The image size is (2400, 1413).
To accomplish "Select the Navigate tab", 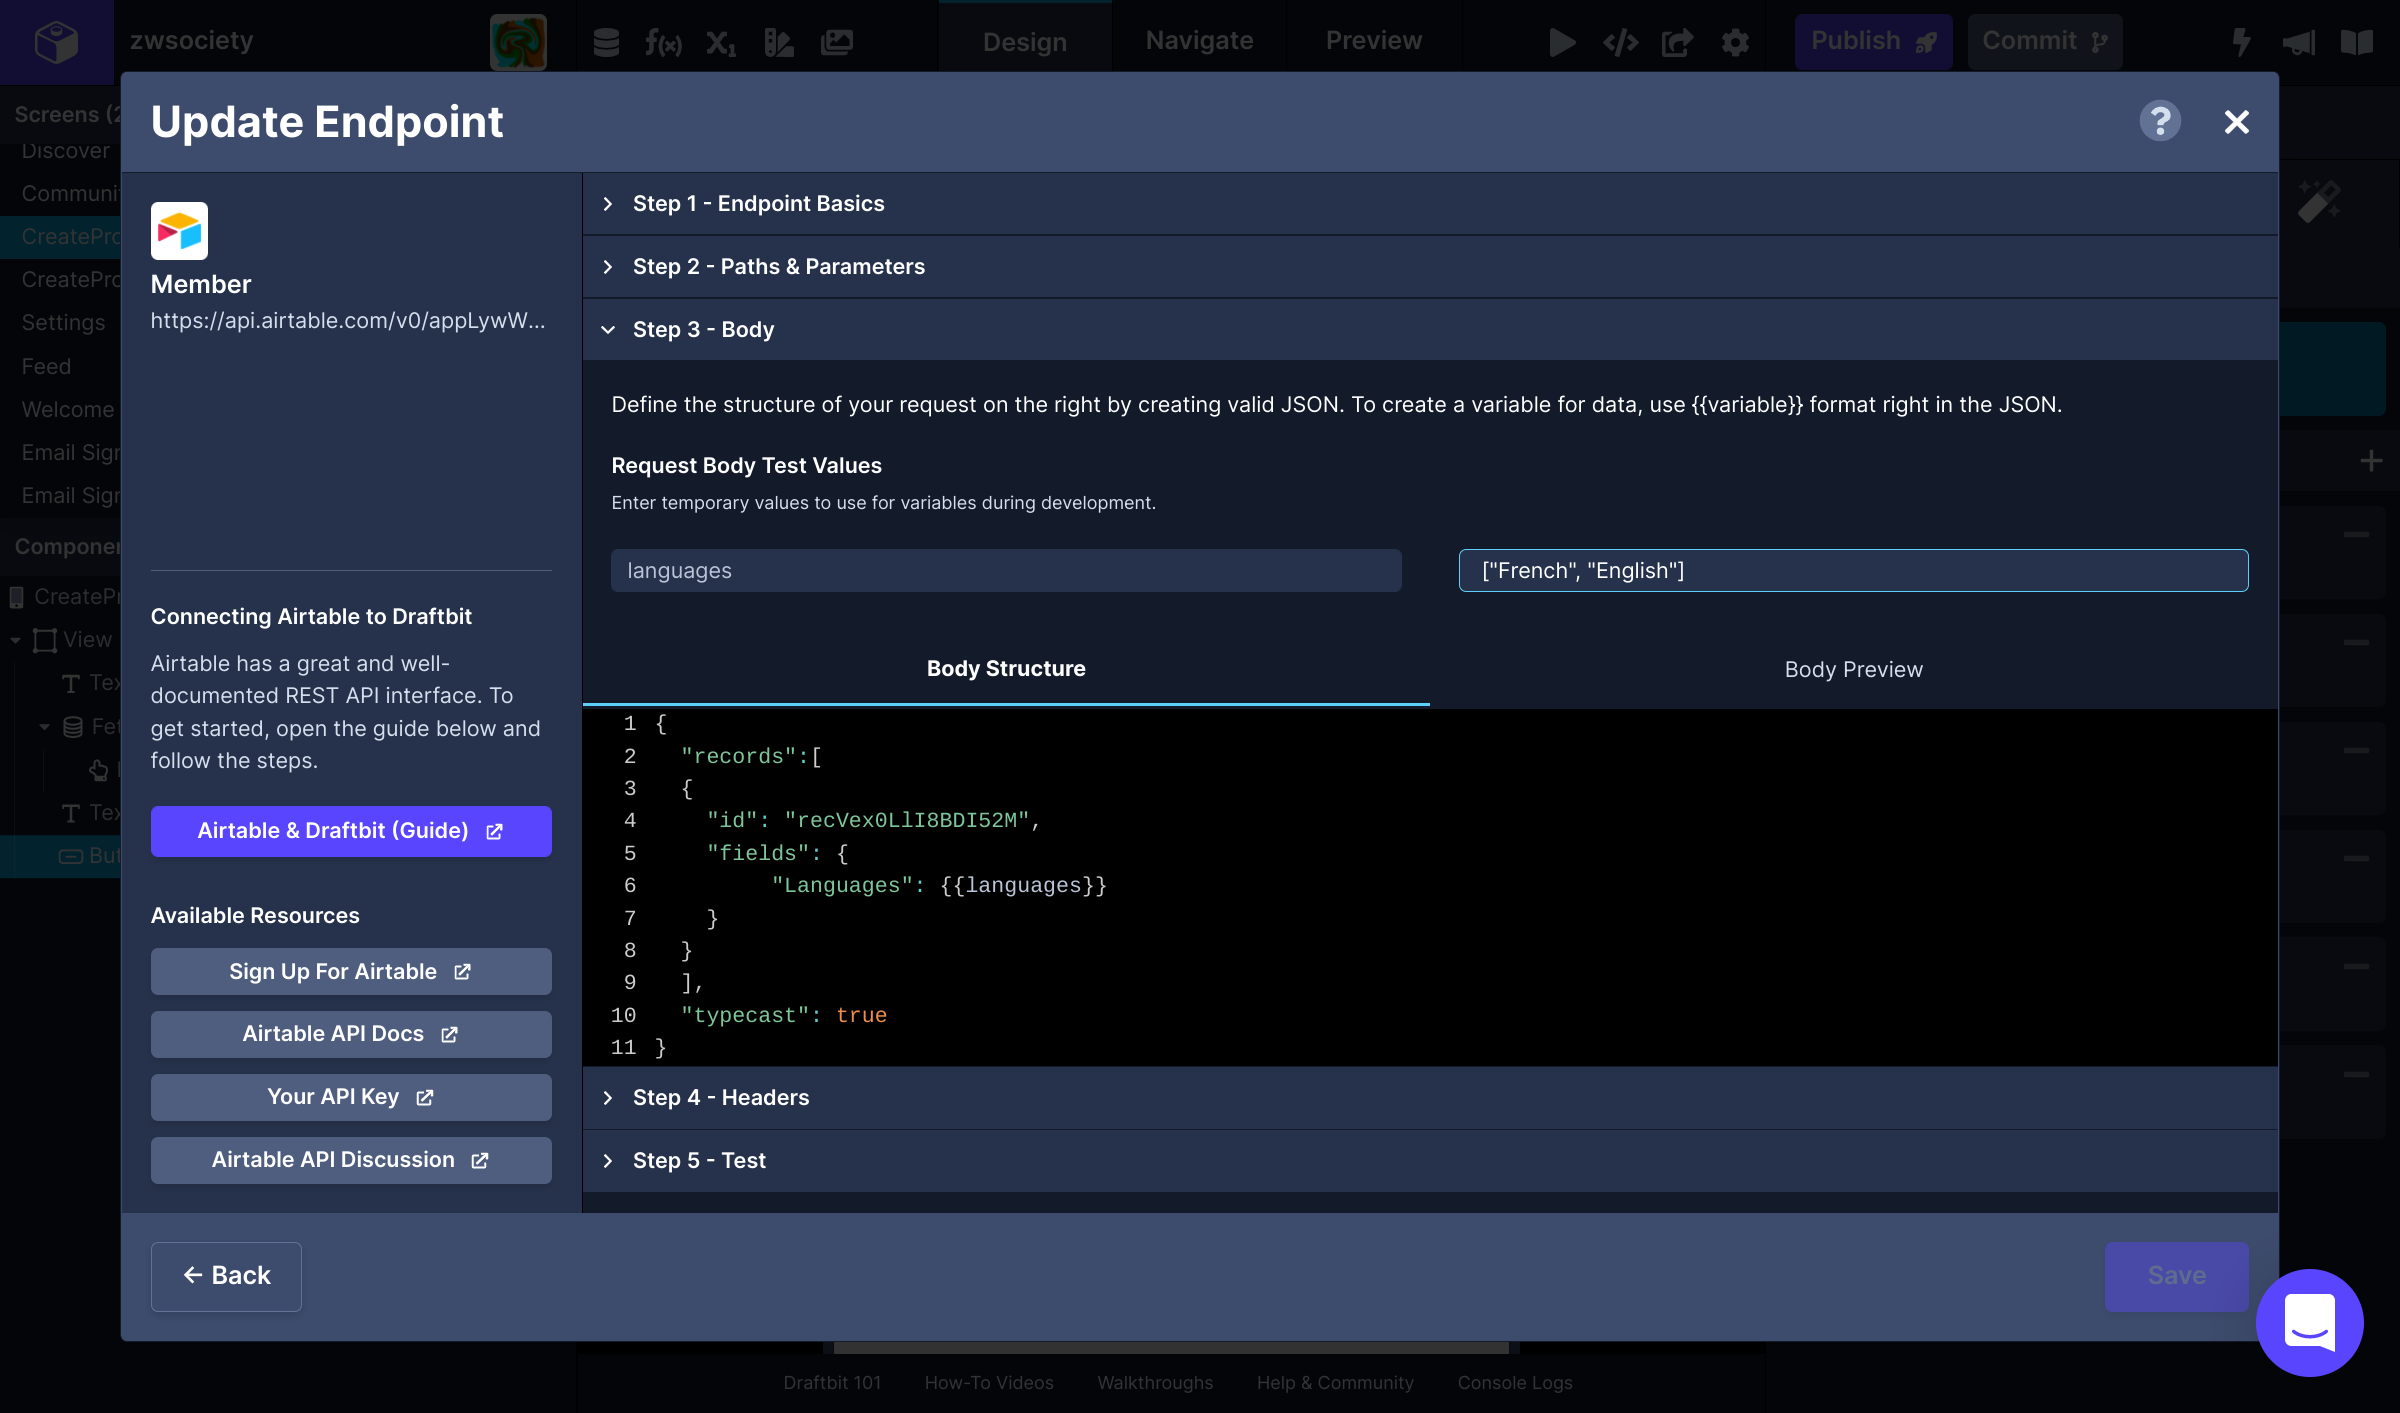I will [1199, 42].
